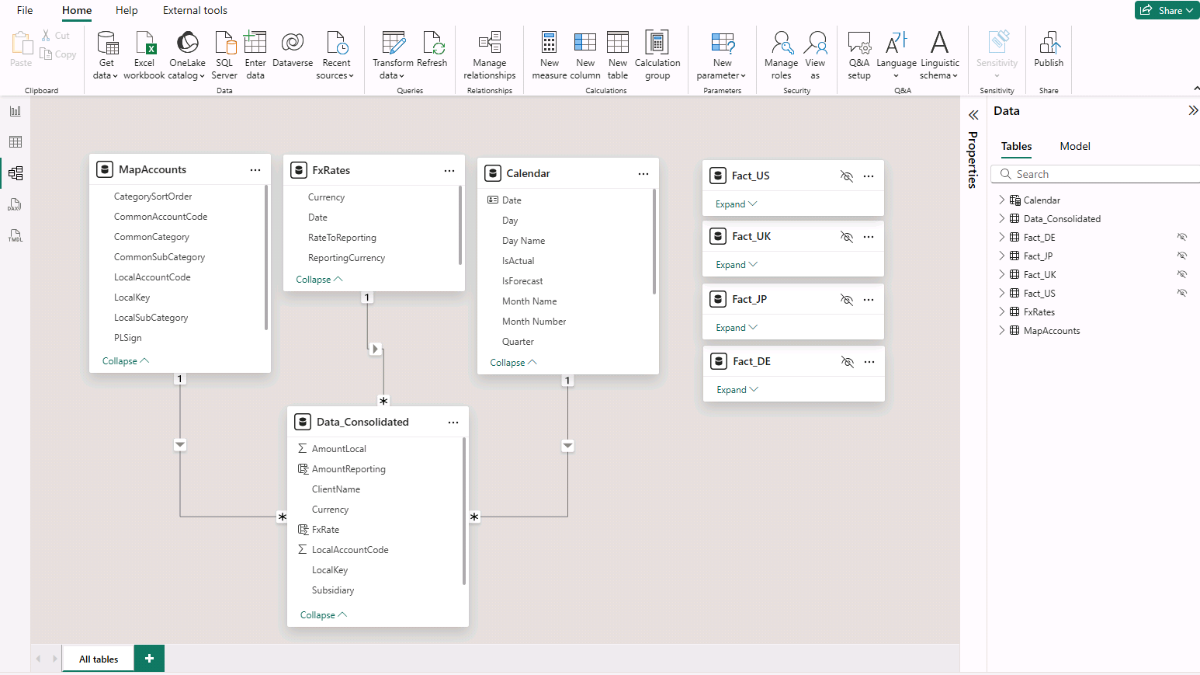The height and width of the screenshot is (675, 1200).
Task: Create a New measure
Action: click(x=549, y=44)
